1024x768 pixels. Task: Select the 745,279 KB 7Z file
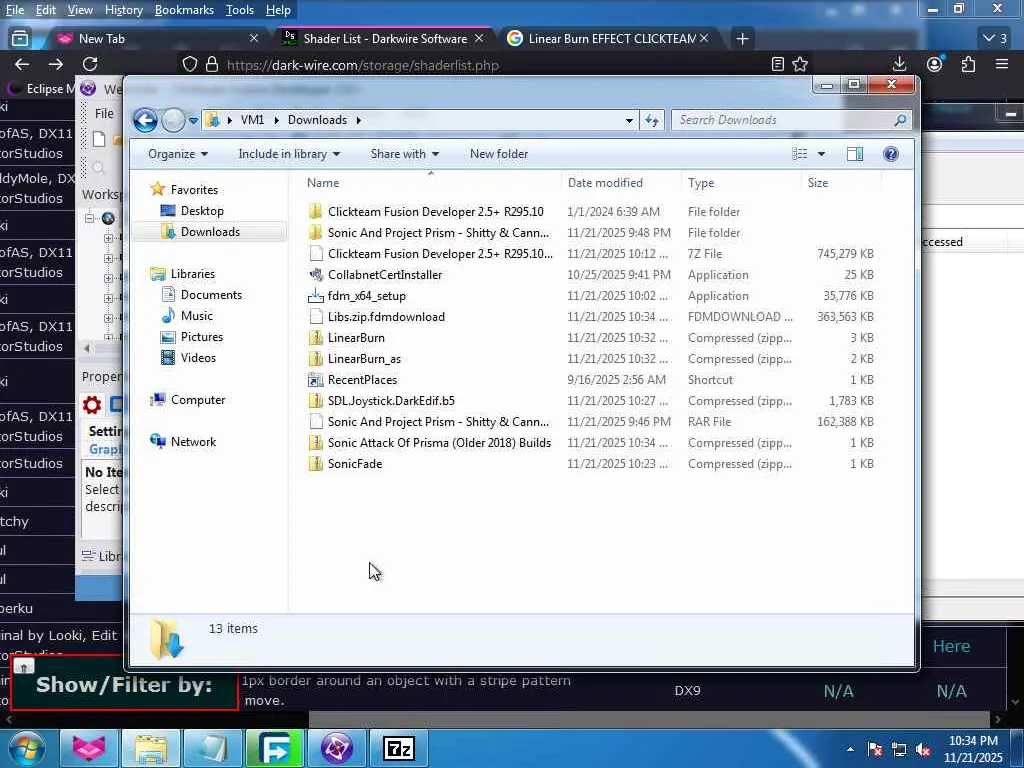[x=440, y=253]
